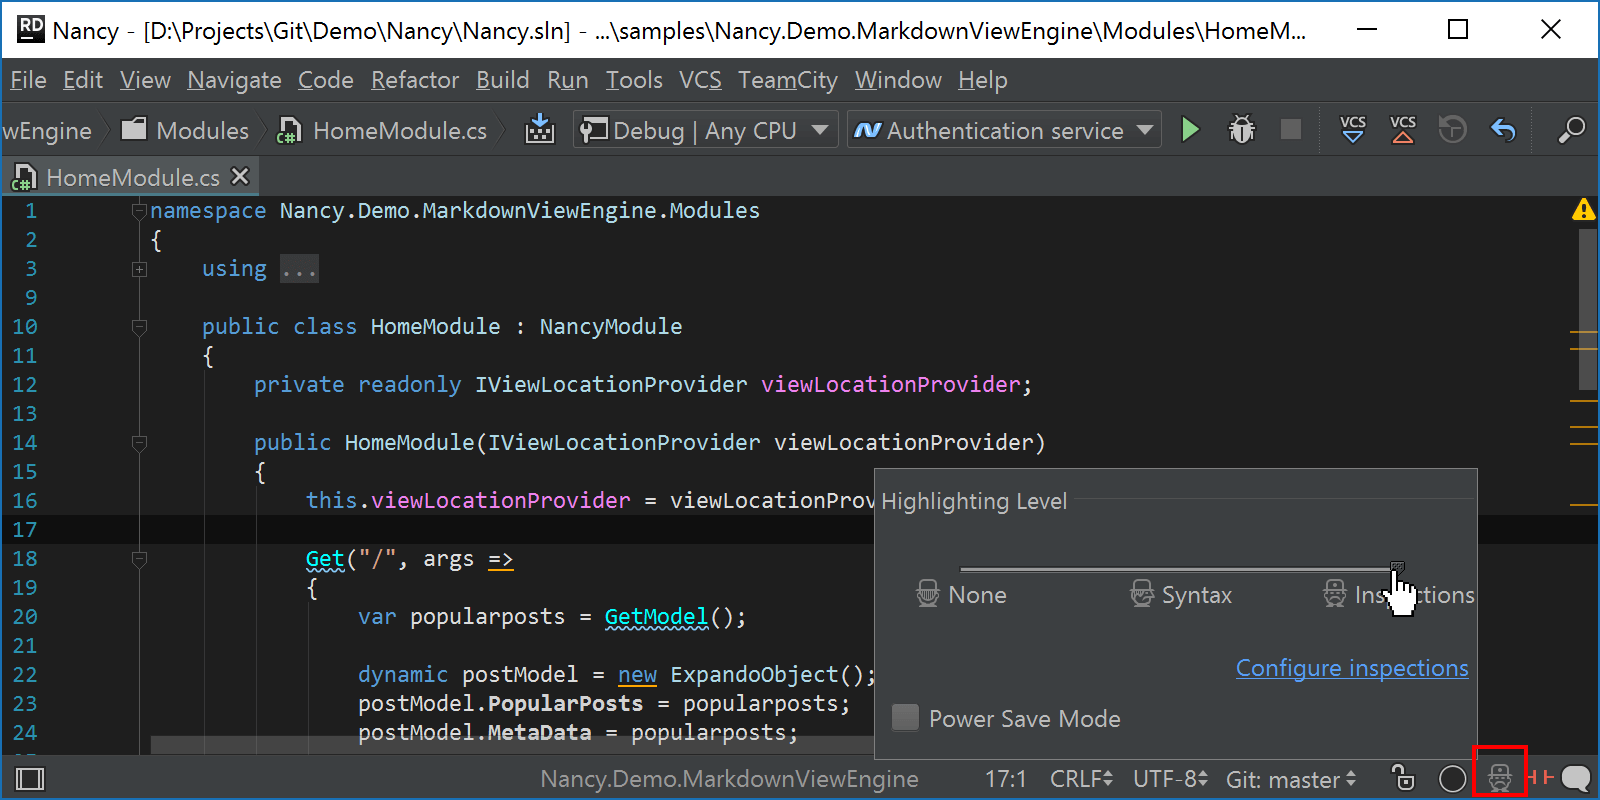
Task: Open the TeamCity menu
Action: (788, 80)
